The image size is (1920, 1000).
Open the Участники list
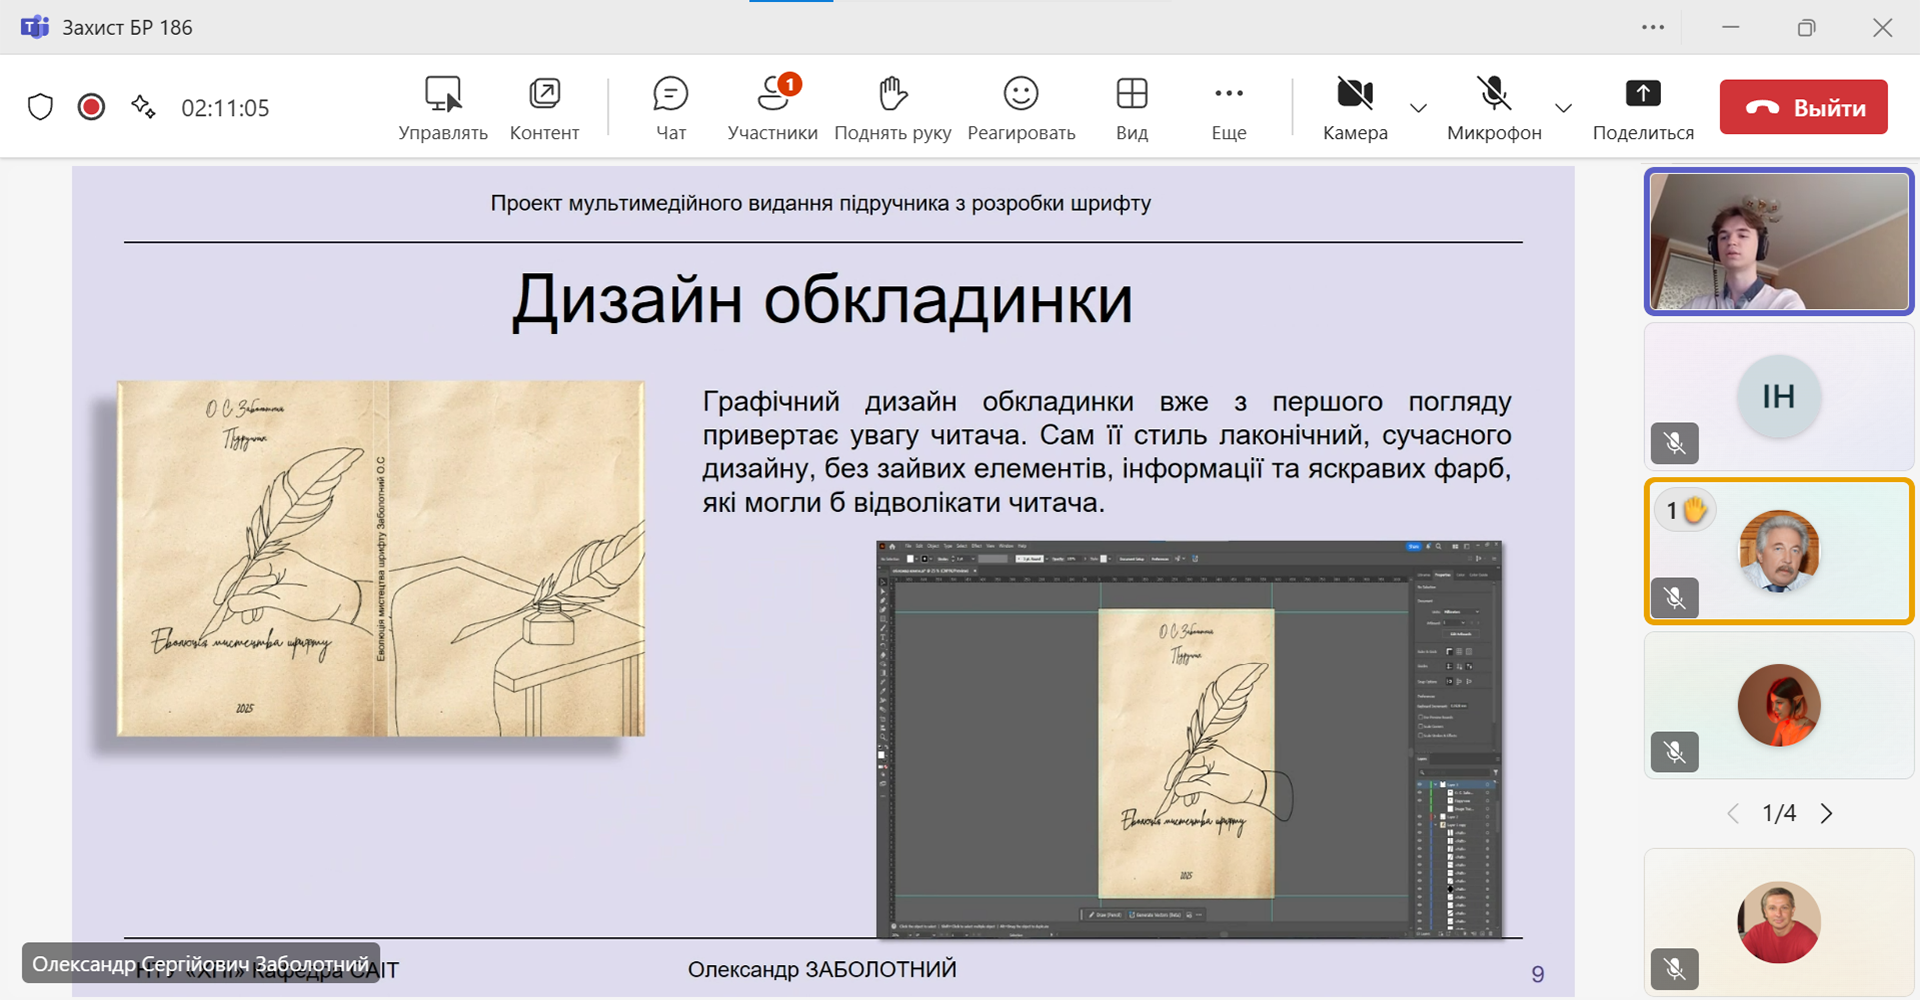772,107
